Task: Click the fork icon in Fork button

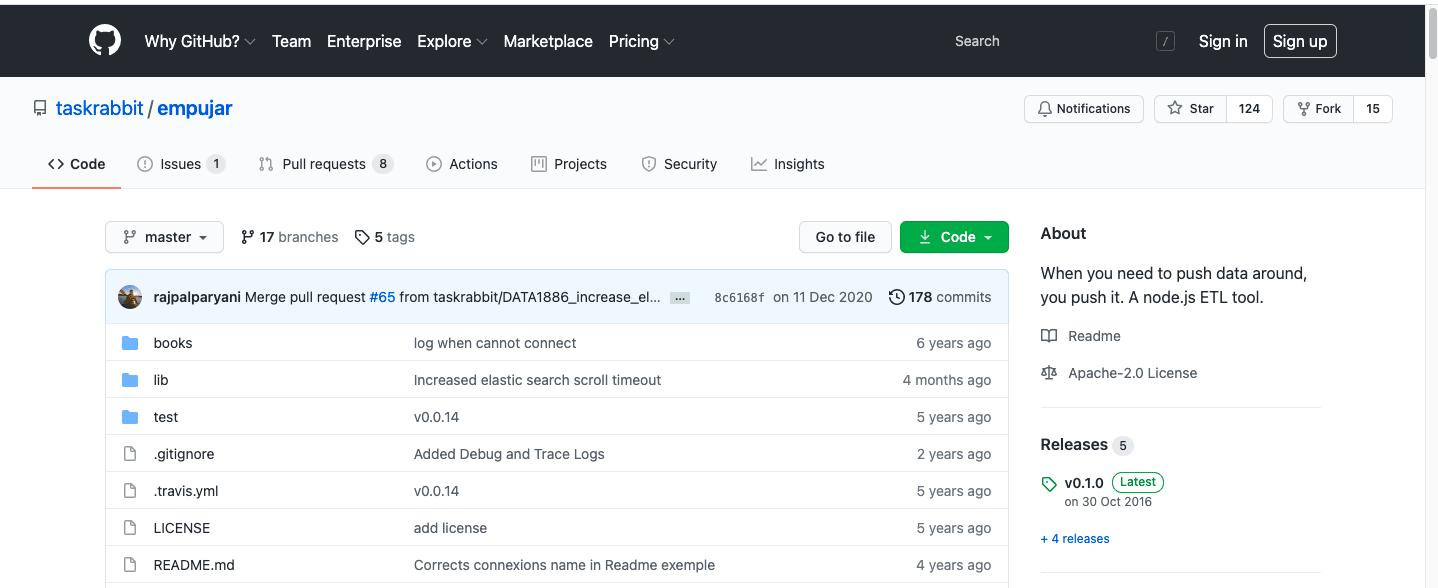Action: (1304, 109)
